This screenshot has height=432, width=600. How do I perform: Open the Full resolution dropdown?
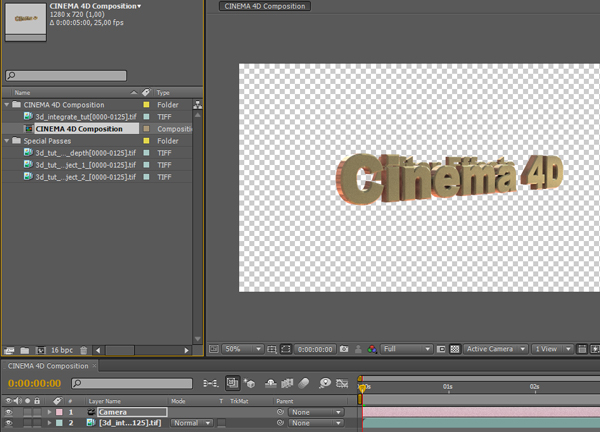point(406,349)
